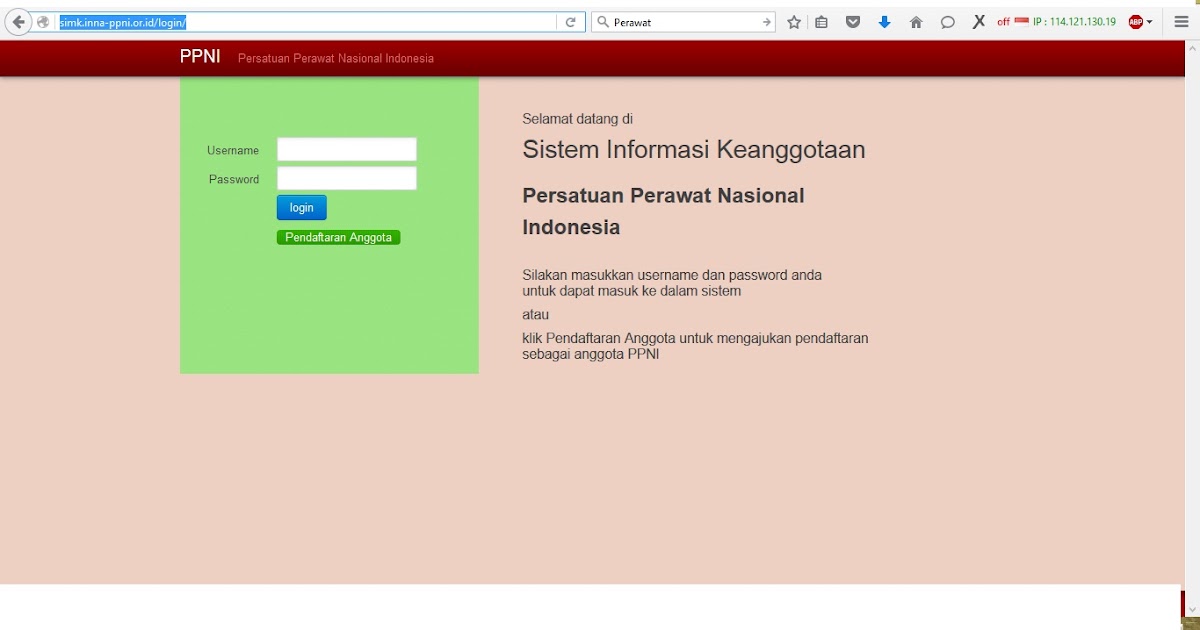The height and width of the screenshot is (630, 1200).
Task: Click the login button
Action: point(301,207)
